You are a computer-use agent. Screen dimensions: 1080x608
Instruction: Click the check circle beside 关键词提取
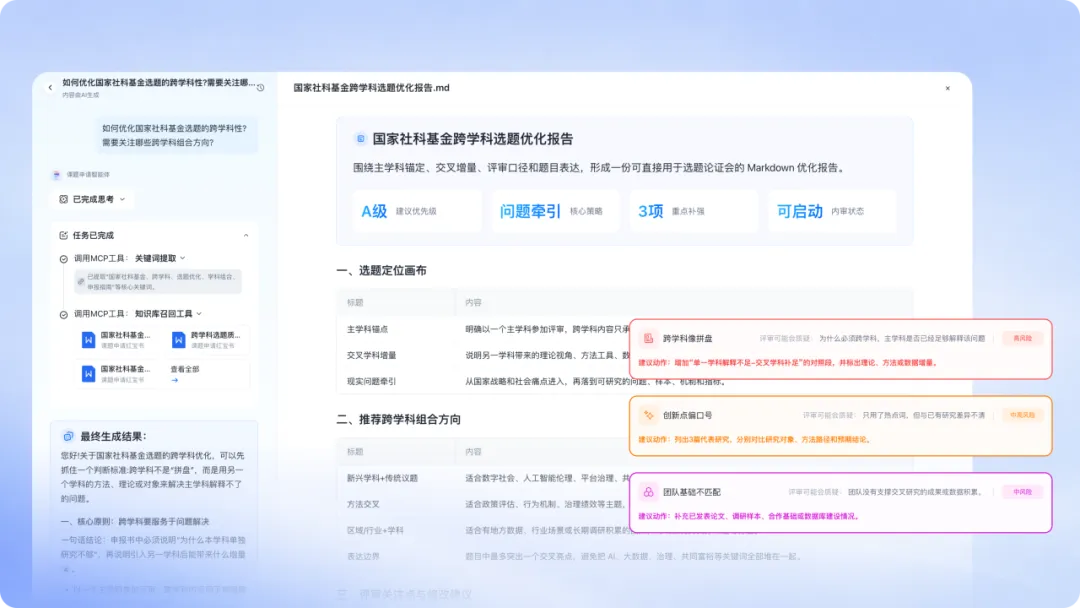(63, 259)
